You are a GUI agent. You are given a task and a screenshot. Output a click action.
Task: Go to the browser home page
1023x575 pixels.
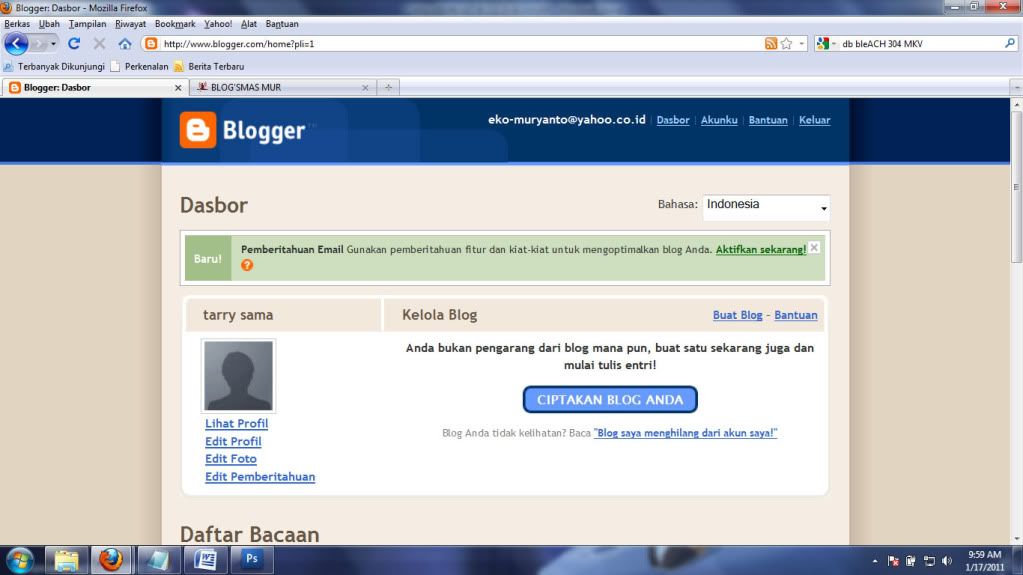(x=125, y=44)
